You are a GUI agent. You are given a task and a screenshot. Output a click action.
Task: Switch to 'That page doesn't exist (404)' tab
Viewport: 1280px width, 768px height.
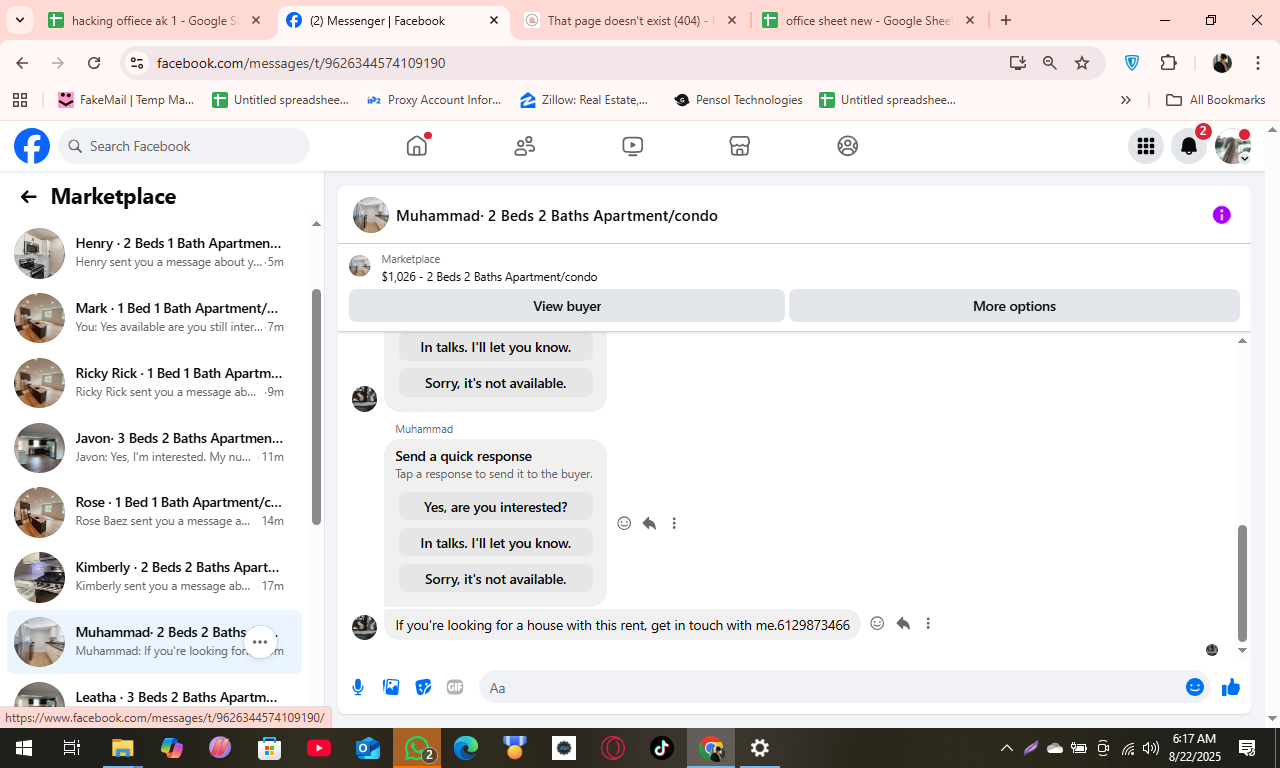632,20
